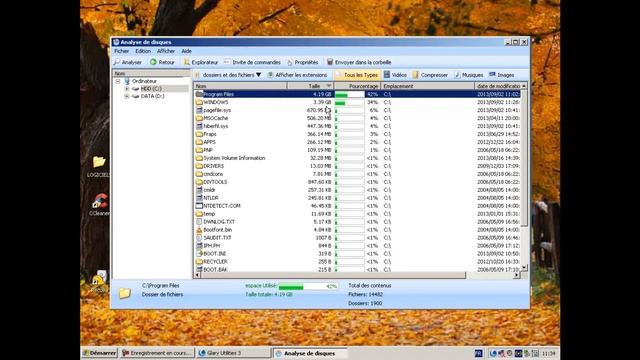Collapse the Ordinateur tree node
Screen dimensions: 640x360
click(x=118, y=81)
